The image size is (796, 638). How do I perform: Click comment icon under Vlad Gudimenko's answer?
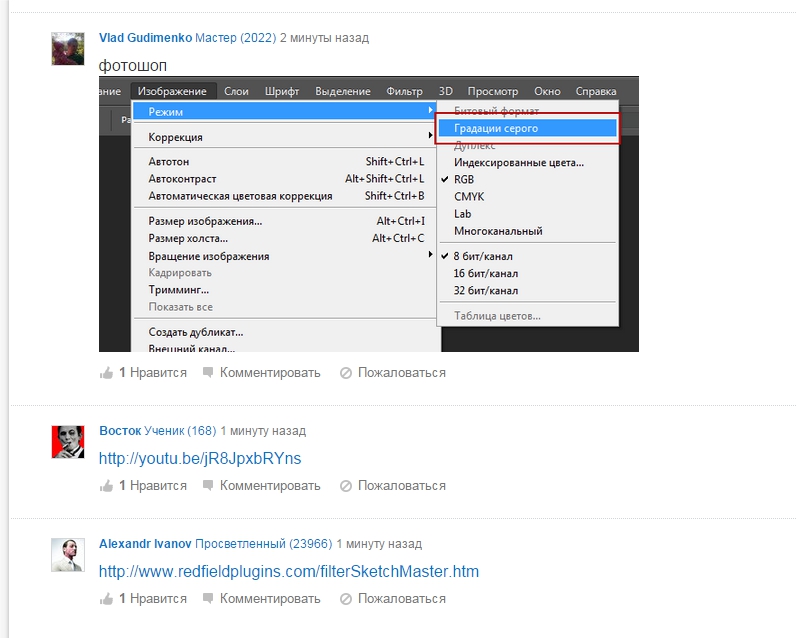tap(208, 373)
